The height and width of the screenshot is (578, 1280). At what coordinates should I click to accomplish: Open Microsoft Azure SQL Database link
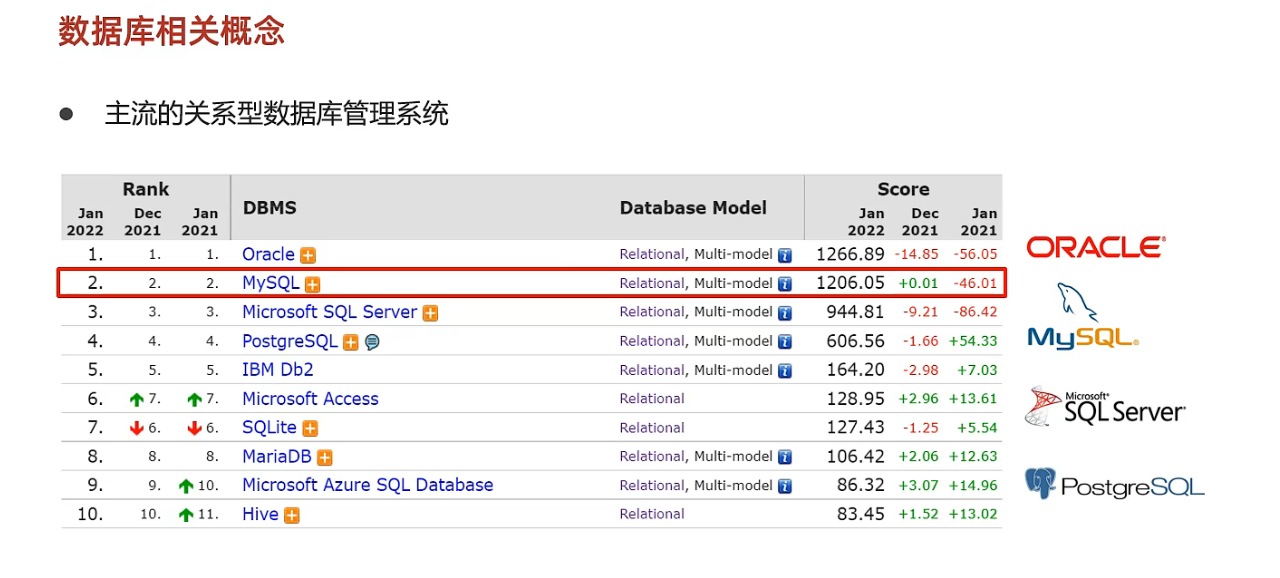click(x=368, y=485)
